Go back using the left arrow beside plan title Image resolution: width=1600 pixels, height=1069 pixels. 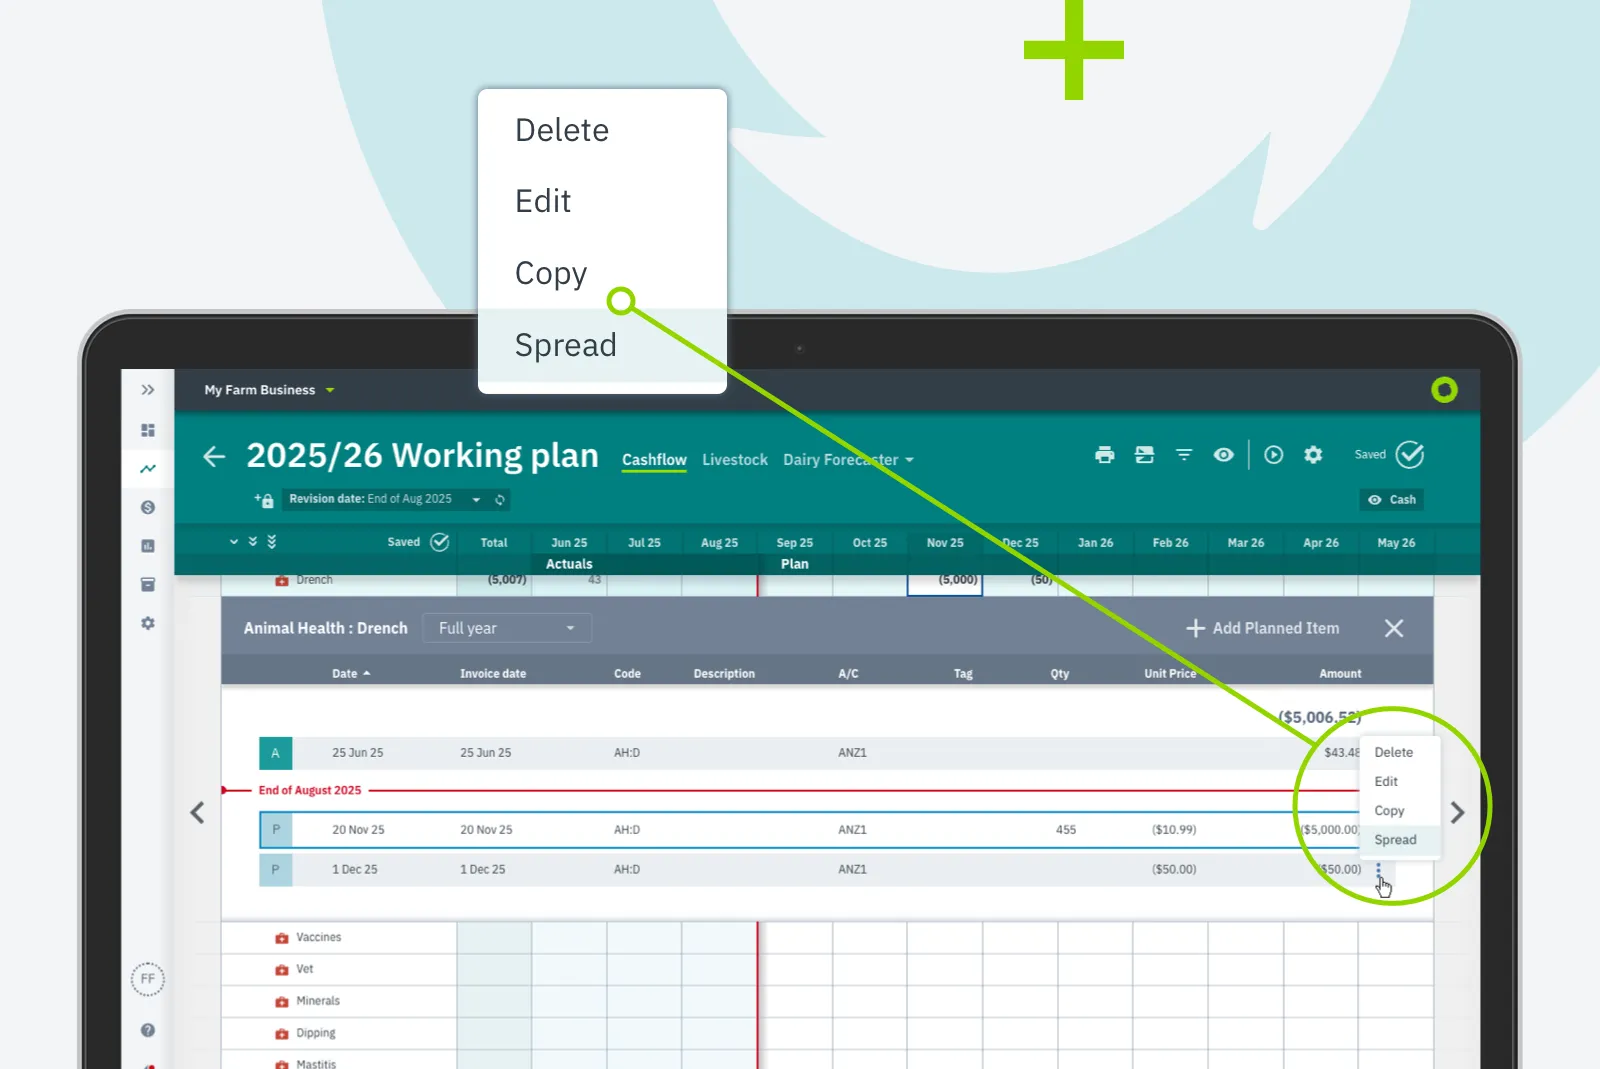tap(214, 457)
